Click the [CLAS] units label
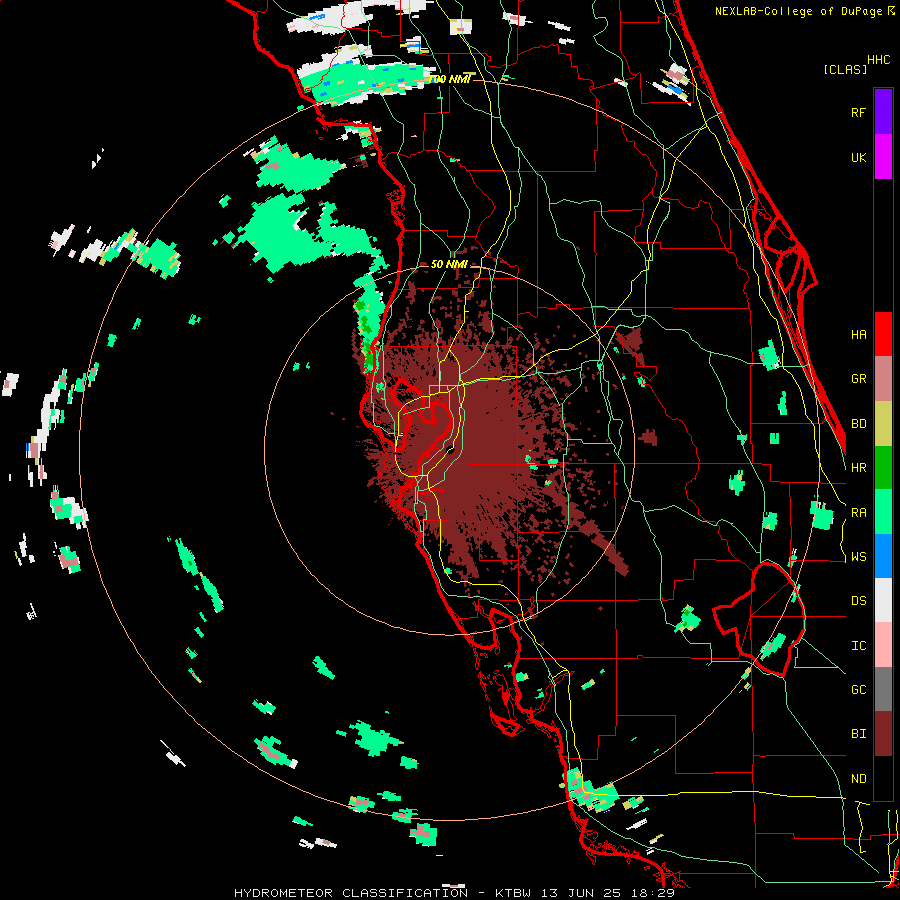900x900 pixels. click(845, 69)
